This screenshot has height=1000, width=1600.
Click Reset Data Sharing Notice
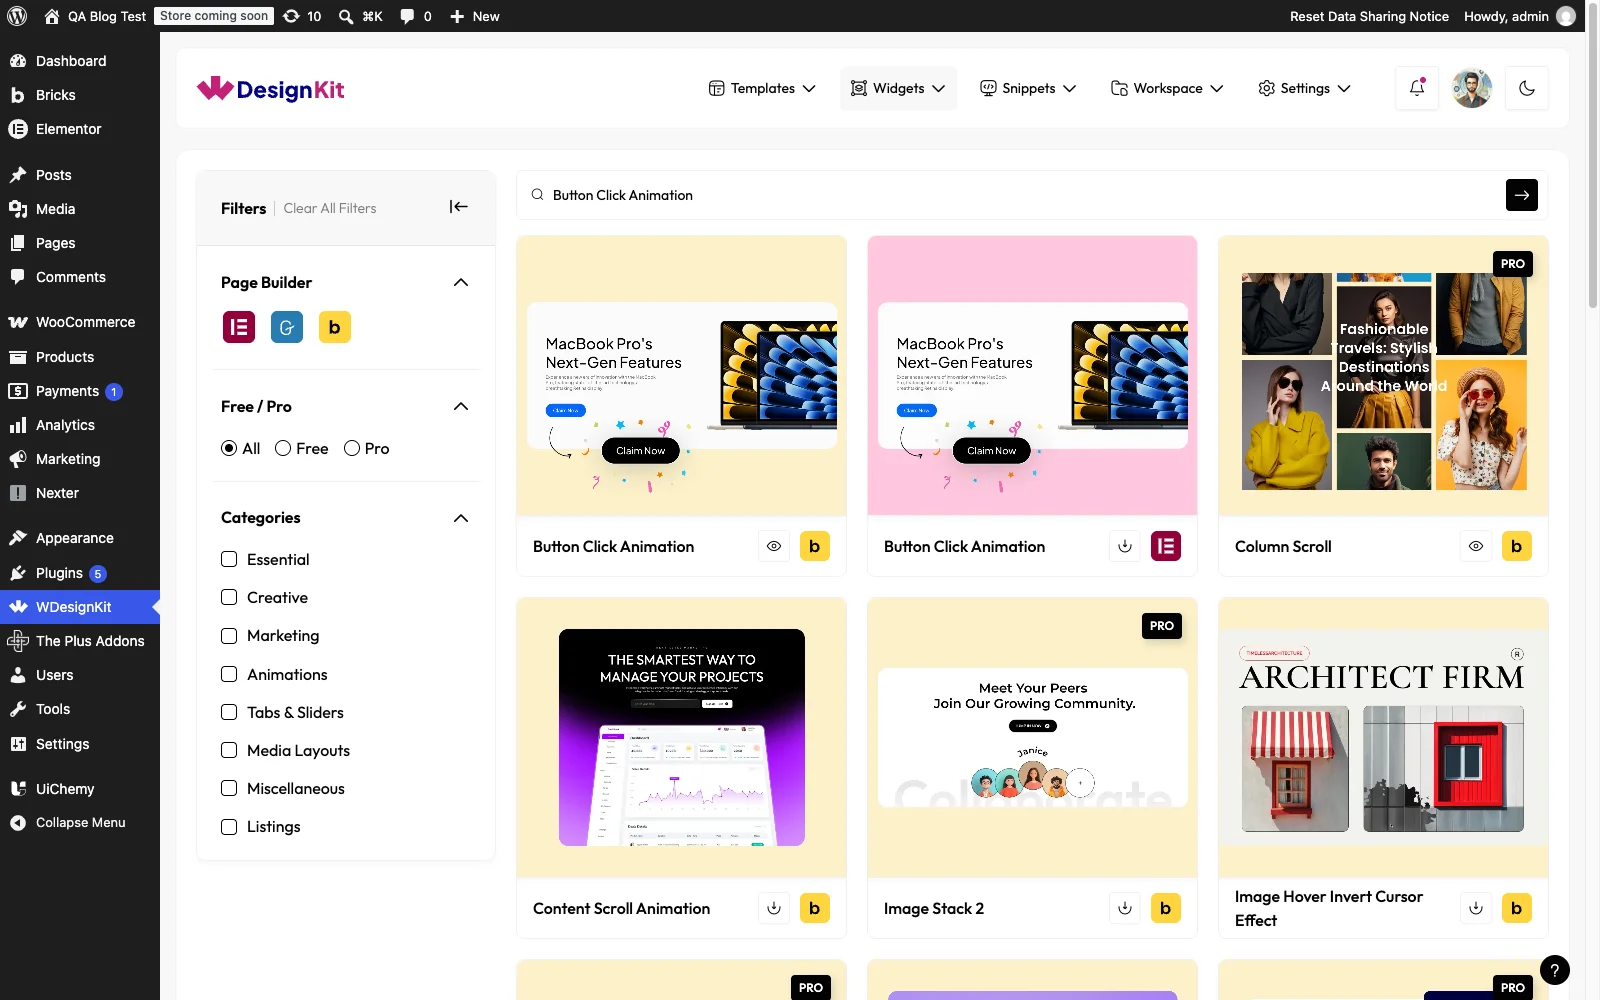coord(1369,16)
